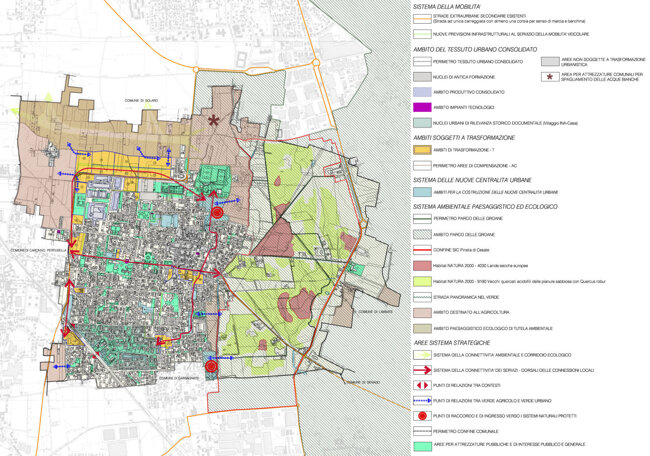
Task: Click the red triangles Punti di Relazioni icon
Action: [422, 383]
